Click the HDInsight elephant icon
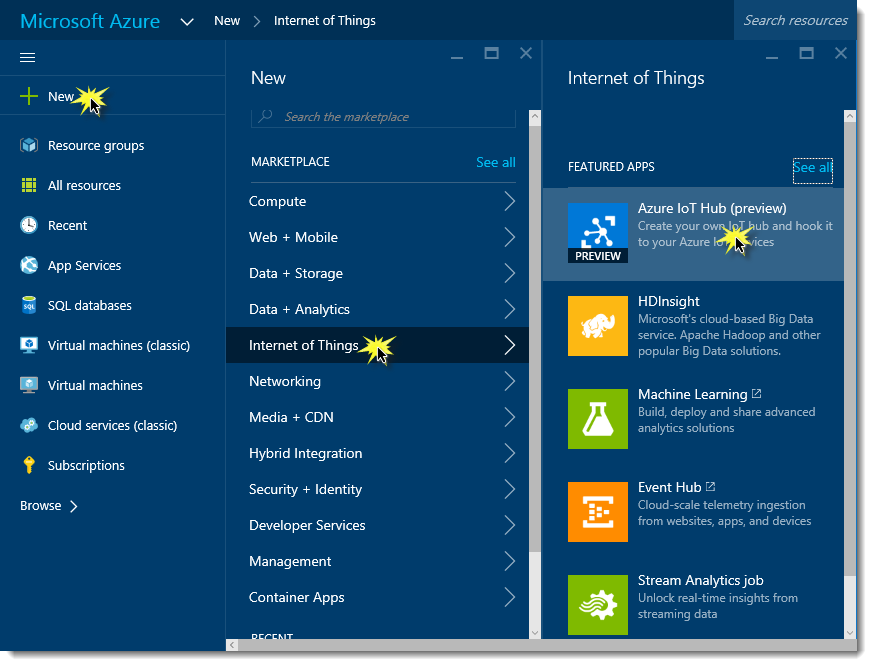This screenshot has height=666, width=872. [x=598, y=326]
